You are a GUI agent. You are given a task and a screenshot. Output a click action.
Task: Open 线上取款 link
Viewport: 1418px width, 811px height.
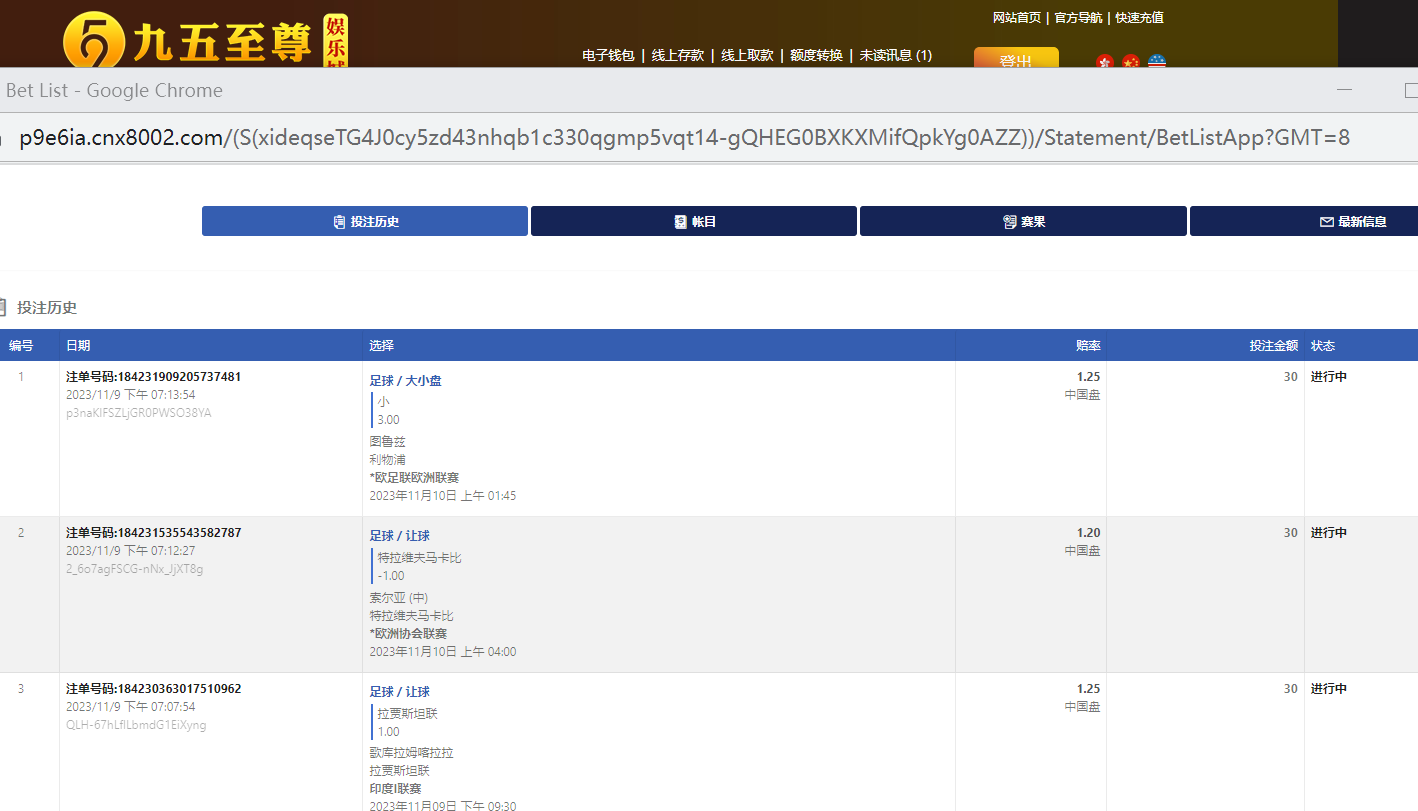click(x=747, y=55)
